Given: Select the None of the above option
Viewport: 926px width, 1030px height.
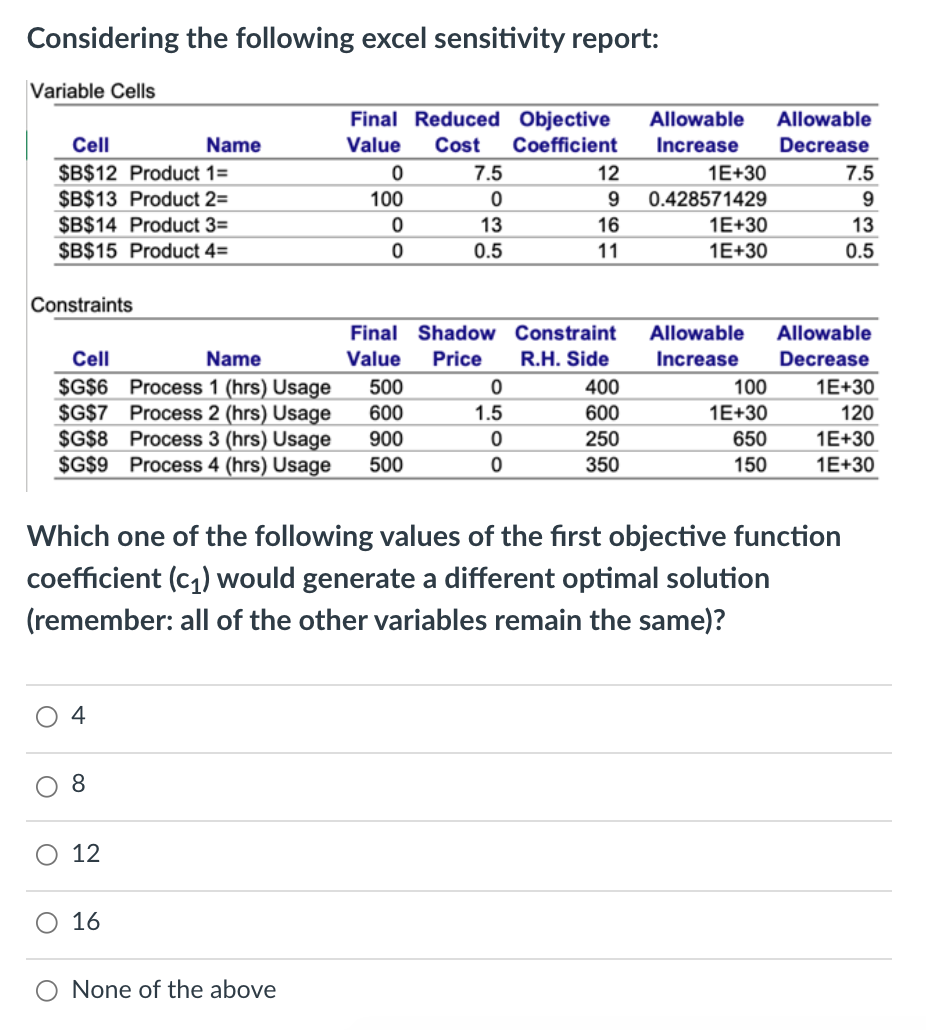Looking at the screenshot, I should [x=46, y=990].
